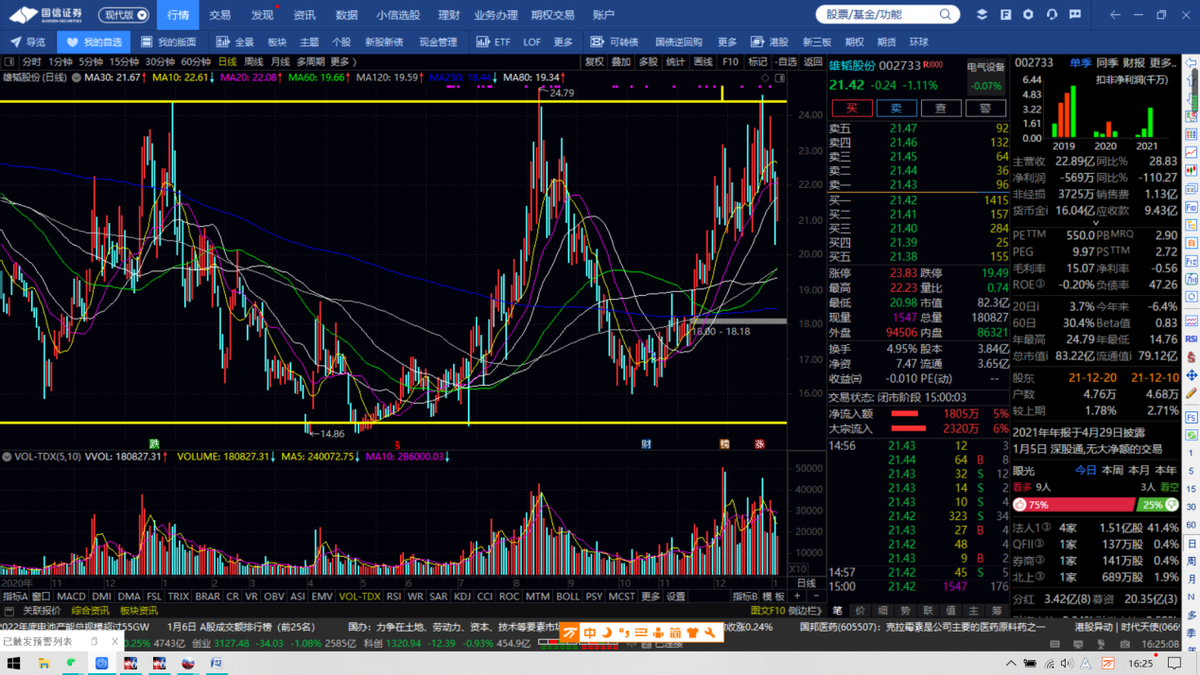Open 更多 after 国债逆回购
The width and height of the screenshot is (1200, 675).
point(727,42)
